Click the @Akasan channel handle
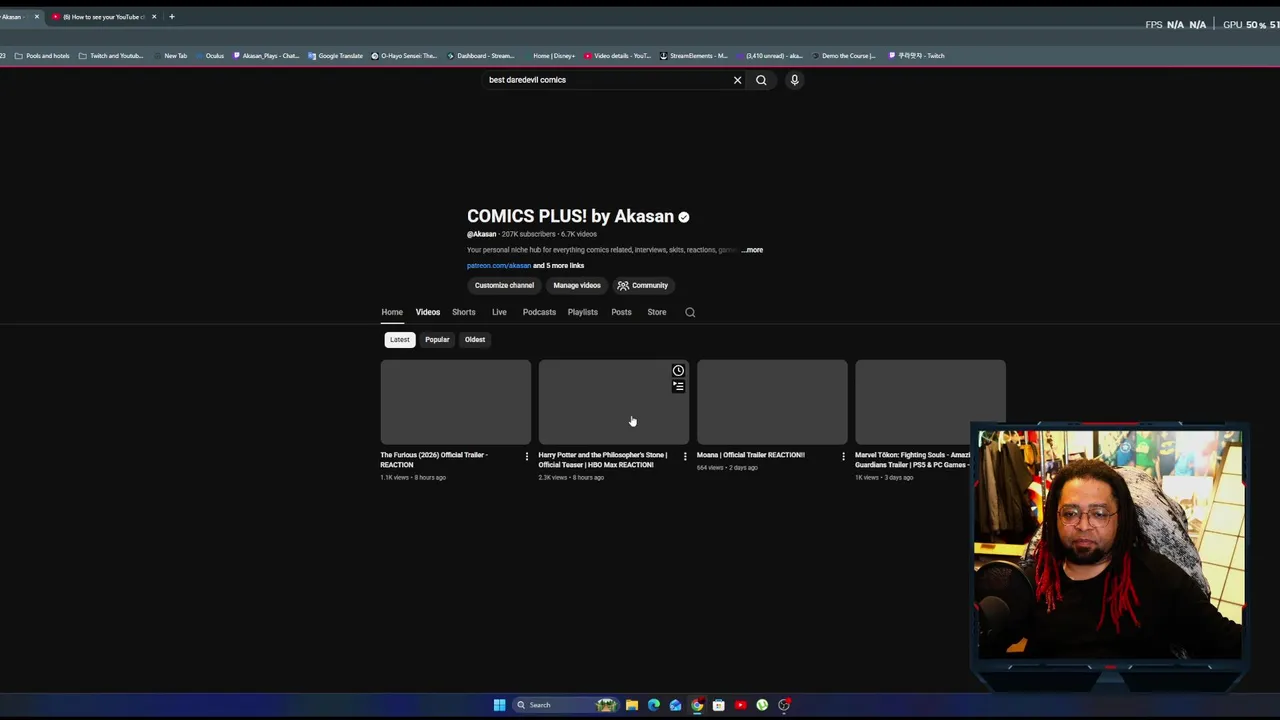Image resolution: width=1280 pixels, height=720 pixels. point(482,234)
